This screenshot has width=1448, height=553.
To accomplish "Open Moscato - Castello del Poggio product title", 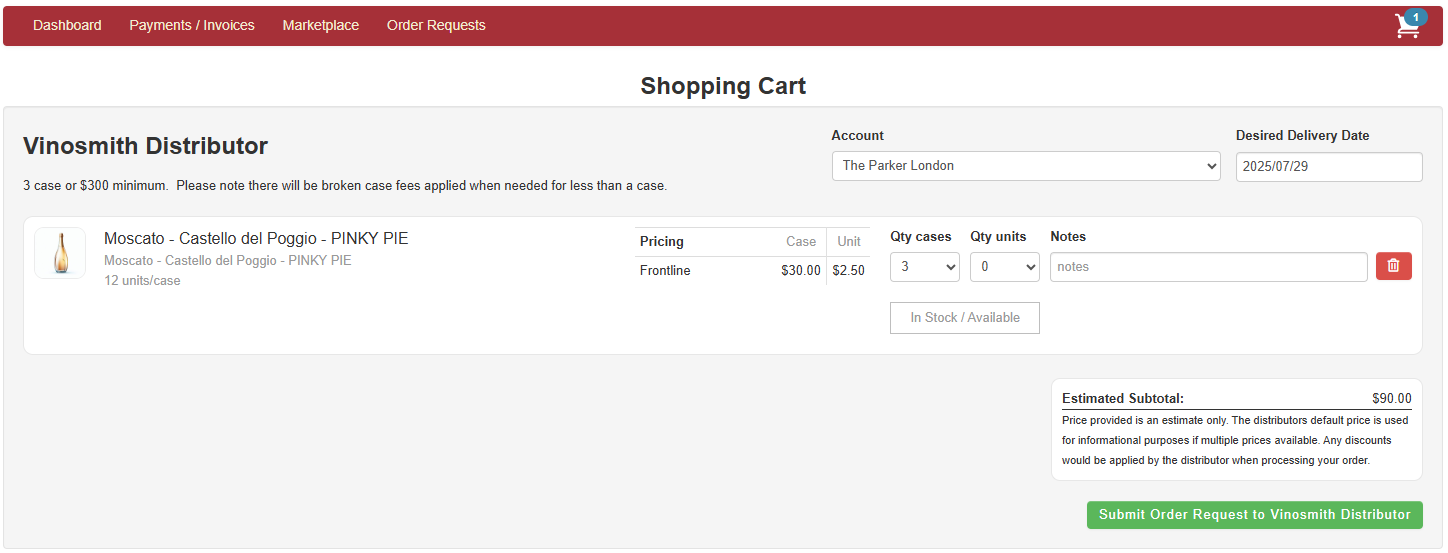I will point(256,239).
